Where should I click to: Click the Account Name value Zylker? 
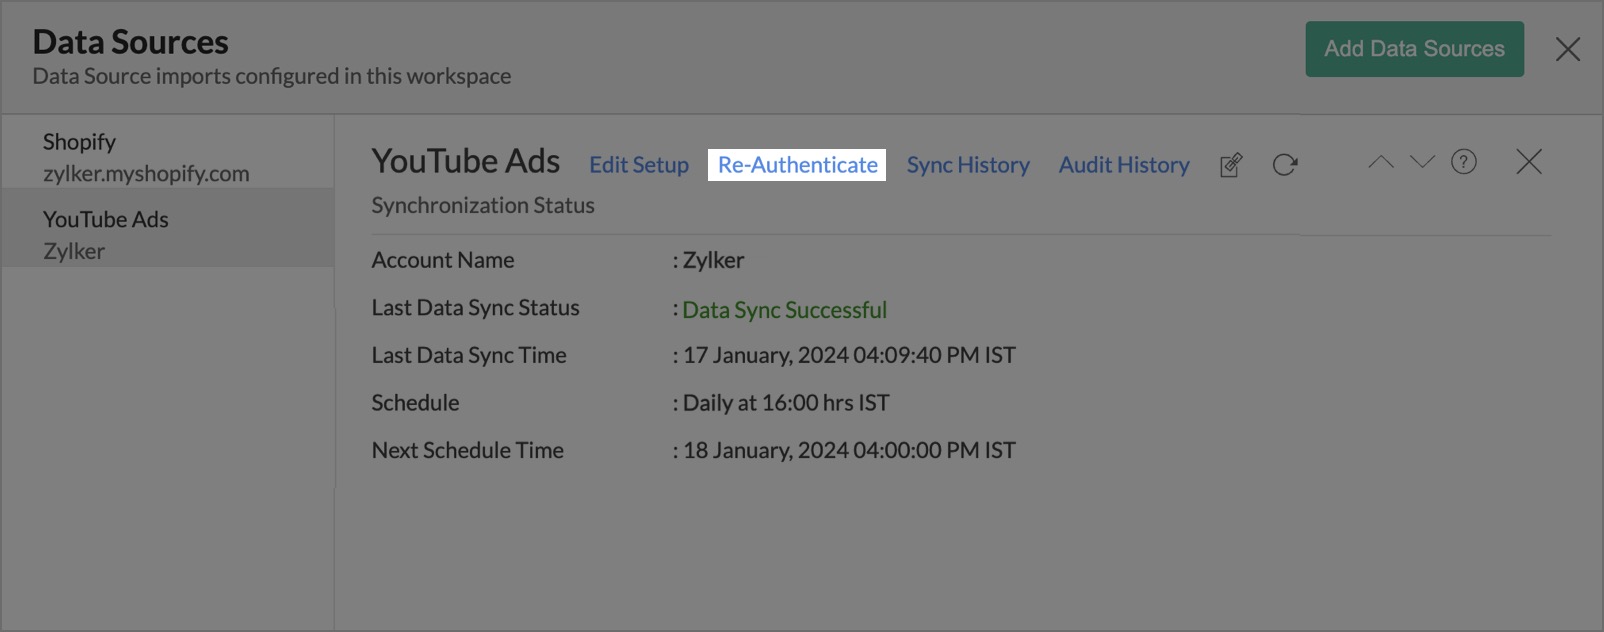[713, 260]
